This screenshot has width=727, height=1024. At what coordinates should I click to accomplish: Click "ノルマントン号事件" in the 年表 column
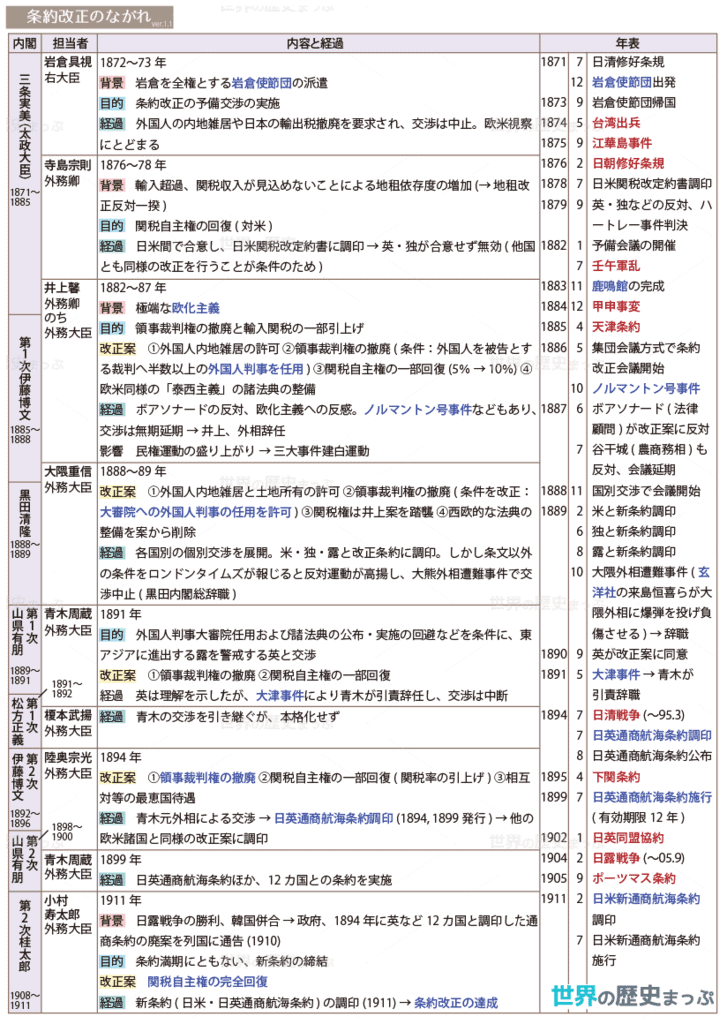coord(646,388)
